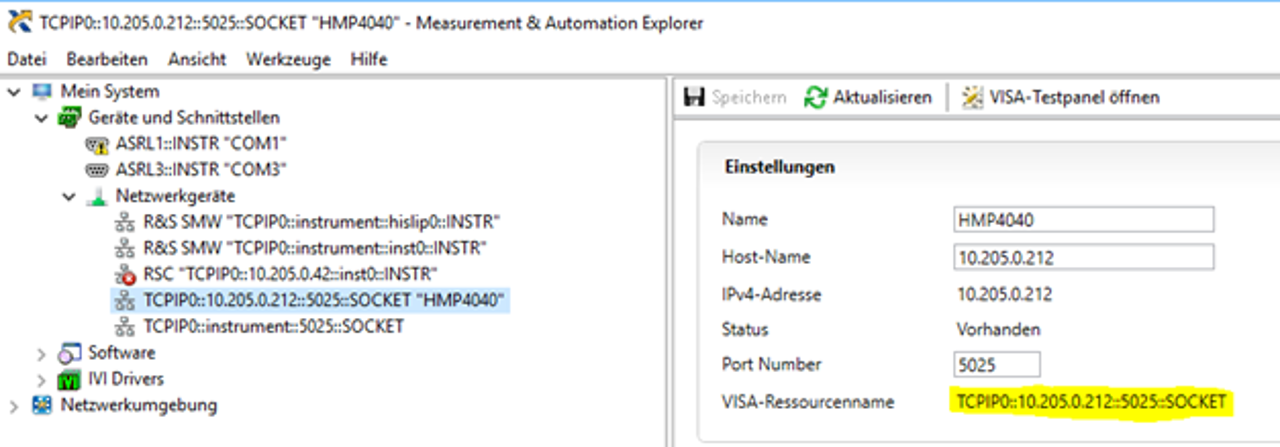Image resolution: width=1280 pixels, height=447 pixels.
Task: Click the instrument 5025 SOCKET icon
Action: (125, 326)
